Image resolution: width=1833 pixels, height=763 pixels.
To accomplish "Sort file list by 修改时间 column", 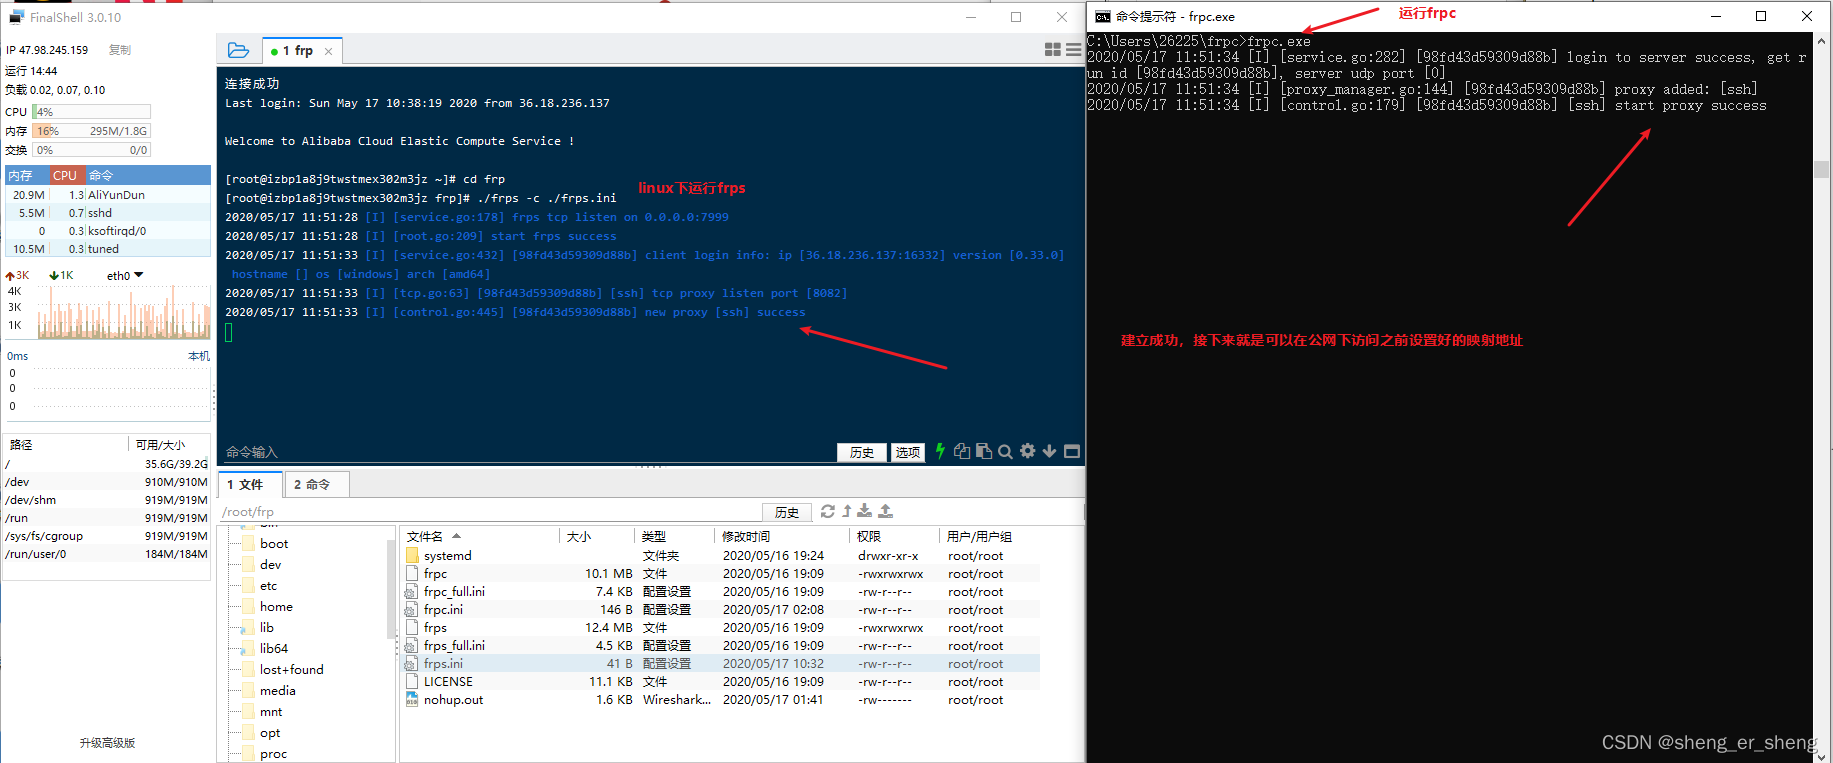I will 783,537.
